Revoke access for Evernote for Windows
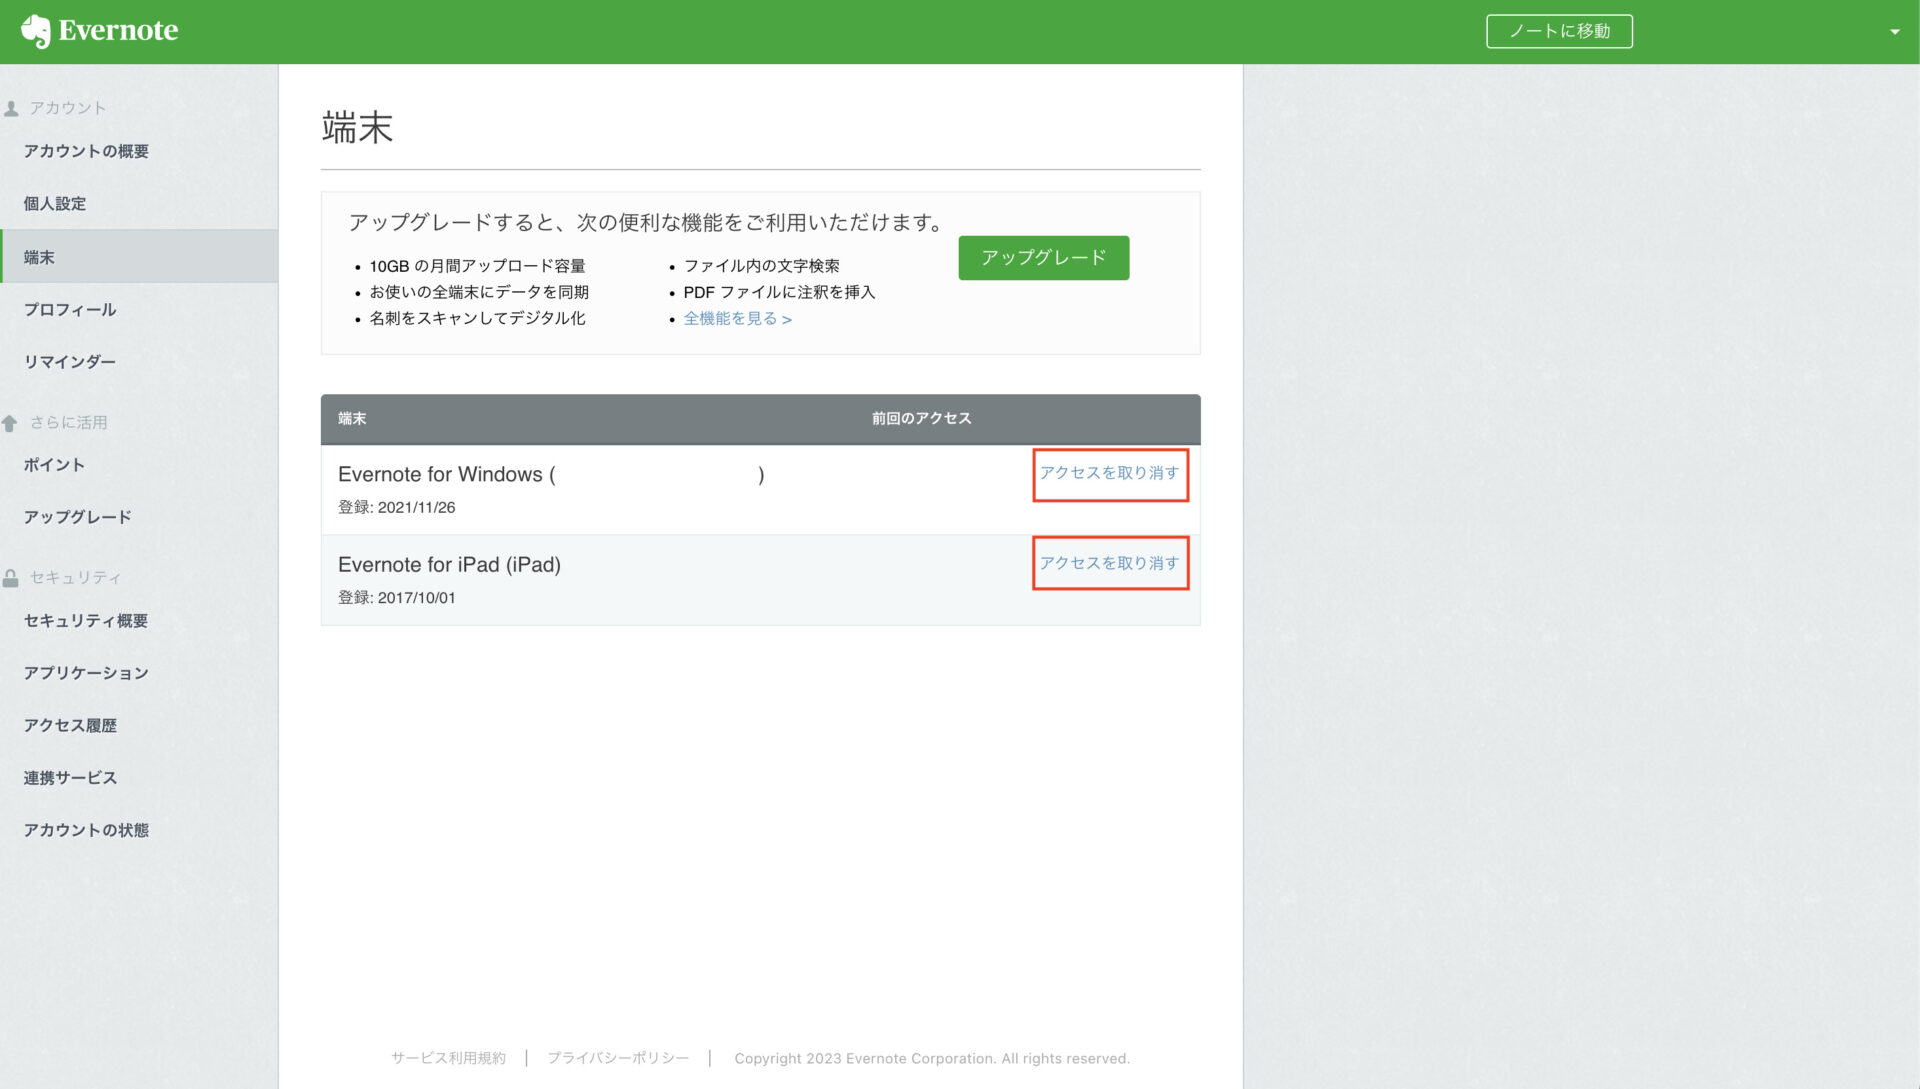Image resolution: width=1920 pixels, height=1089 pixels. point(1110,475)
